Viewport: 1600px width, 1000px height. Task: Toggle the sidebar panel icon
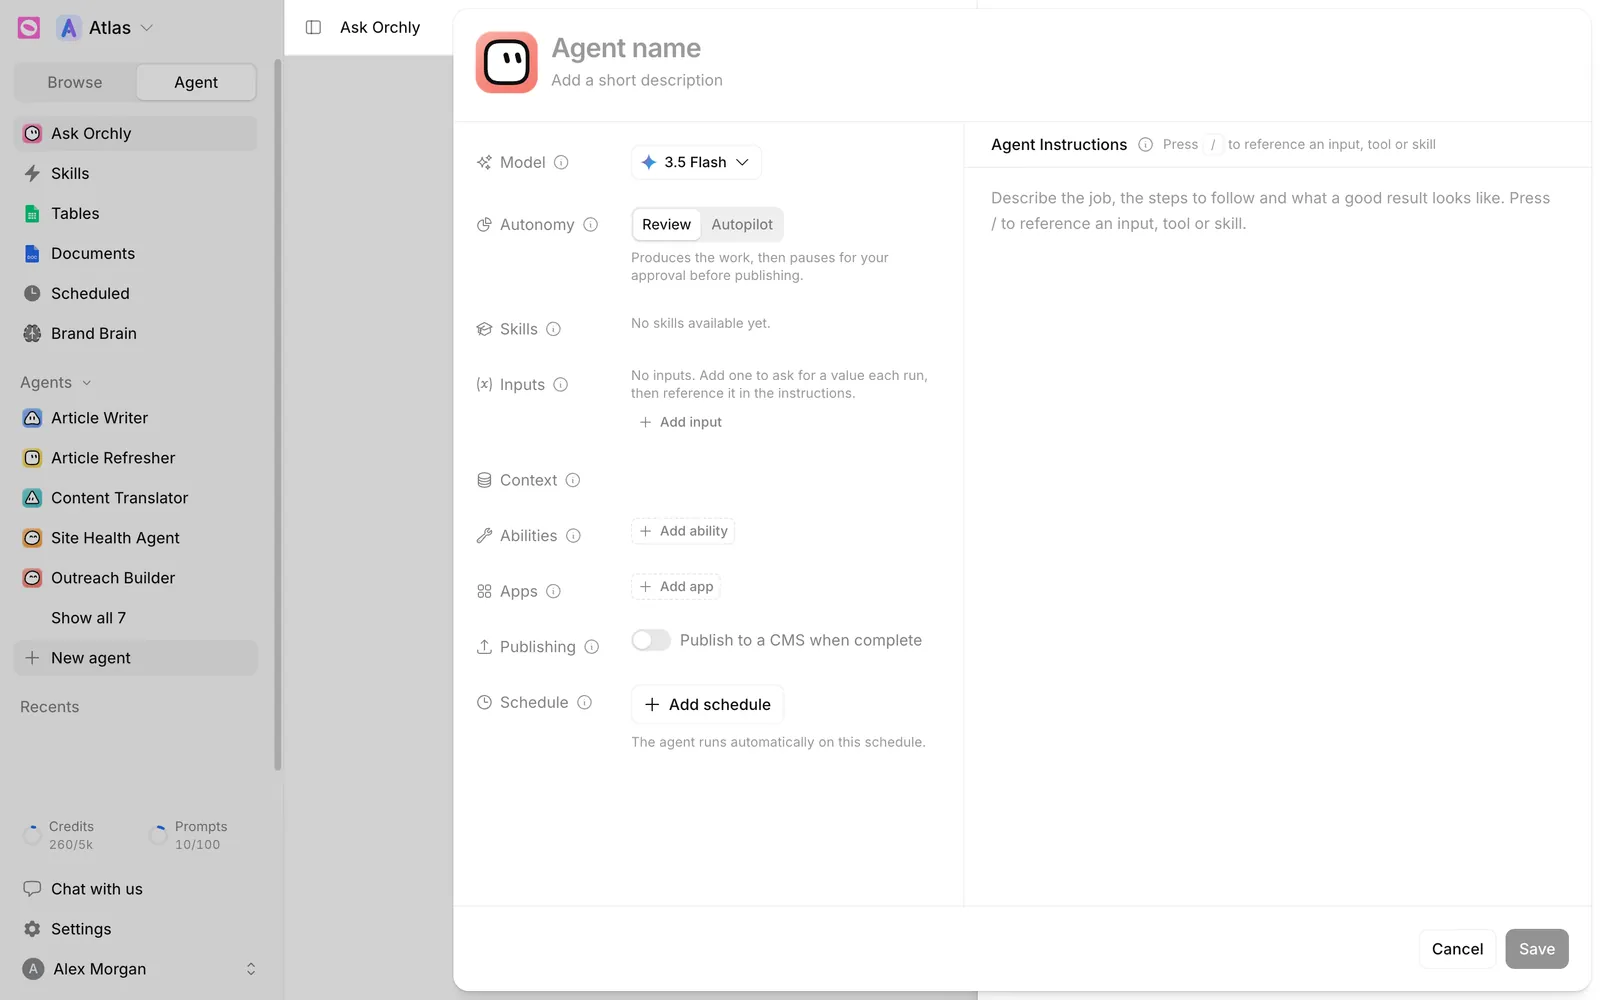[x=313, y=27]
